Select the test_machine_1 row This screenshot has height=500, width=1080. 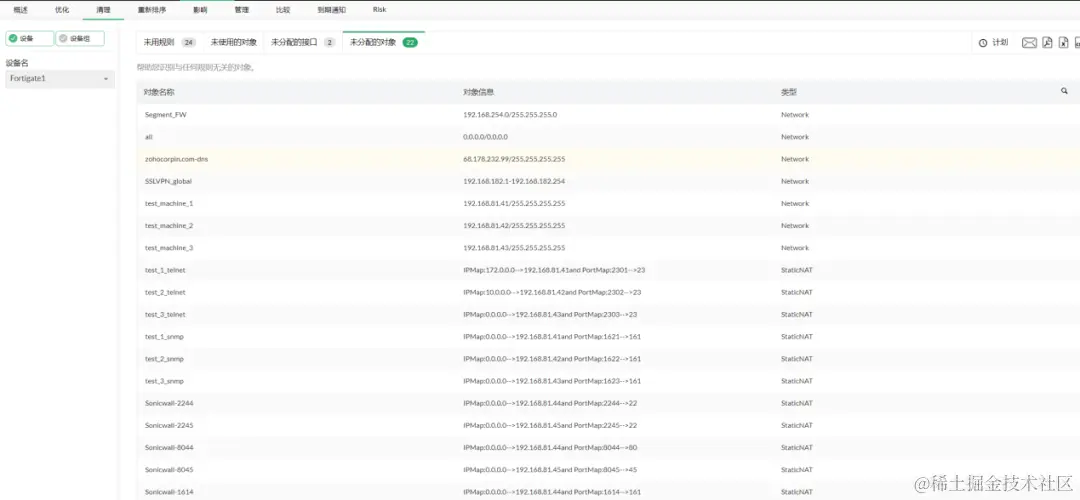608,204
